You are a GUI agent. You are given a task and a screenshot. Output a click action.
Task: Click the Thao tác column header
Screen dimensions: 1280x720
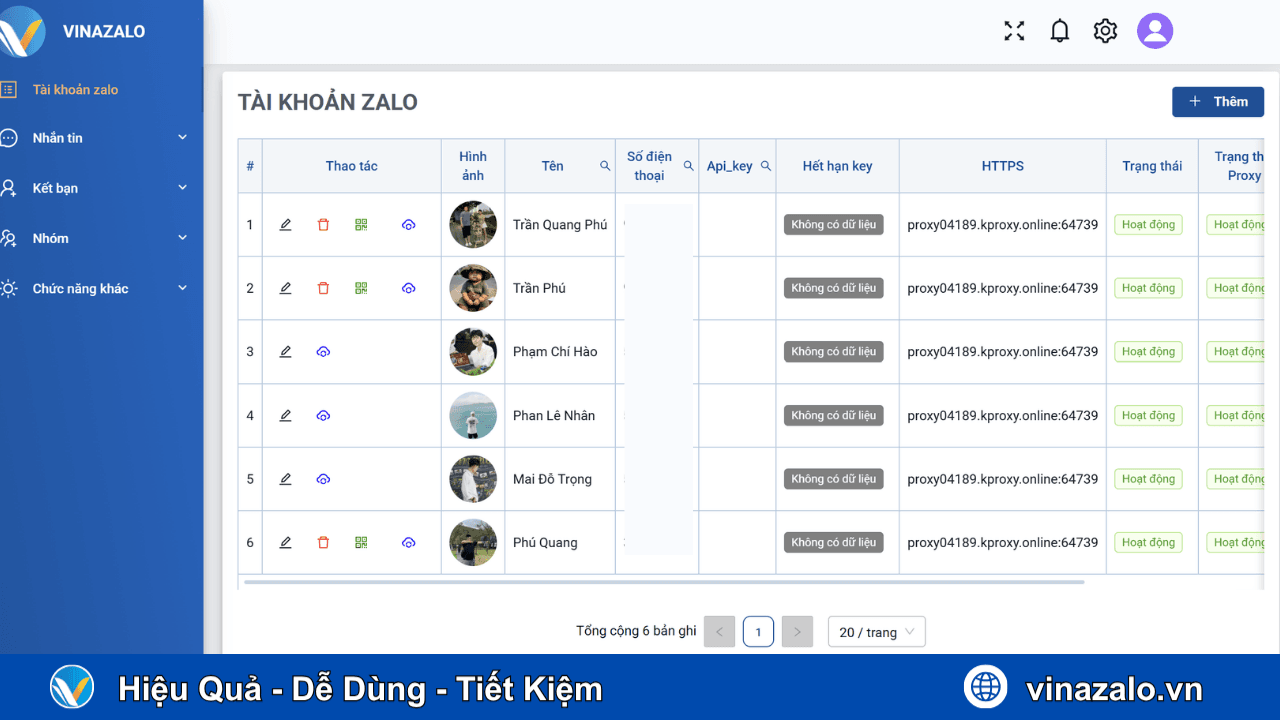[352, 166]
